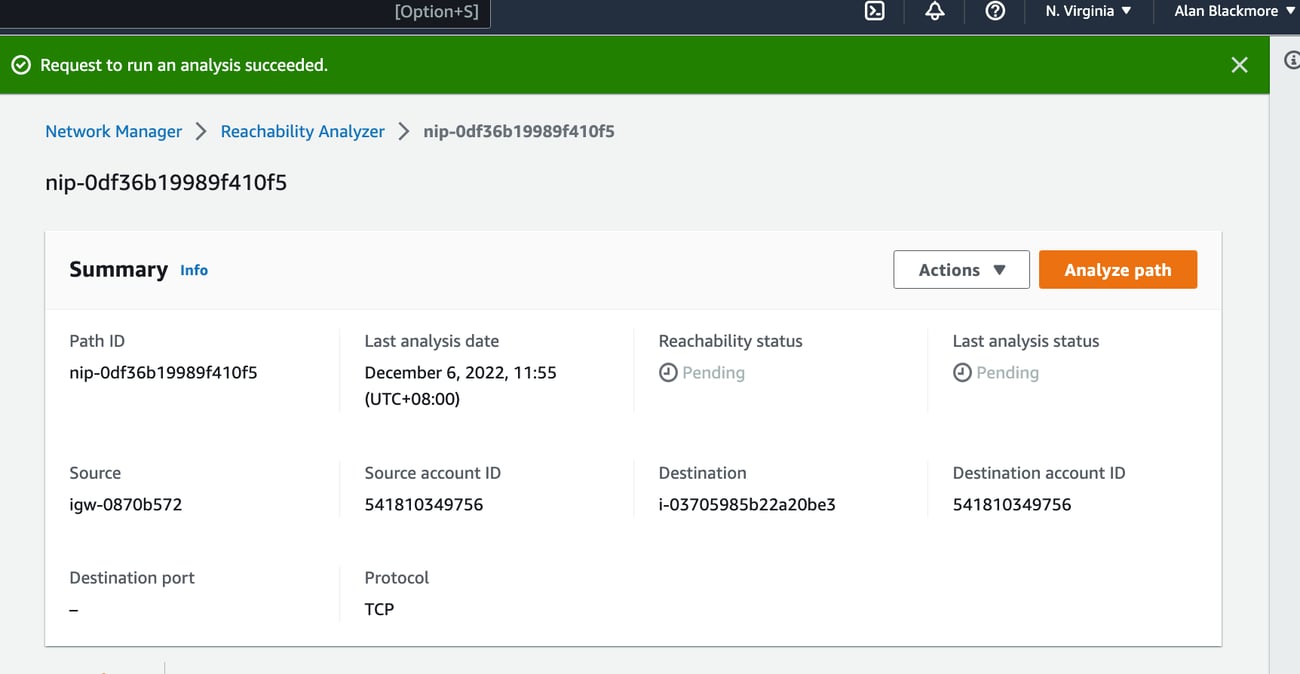Dismiss the analysis succeeded banner
The image size is (1300, 674).
[1239, 63]
